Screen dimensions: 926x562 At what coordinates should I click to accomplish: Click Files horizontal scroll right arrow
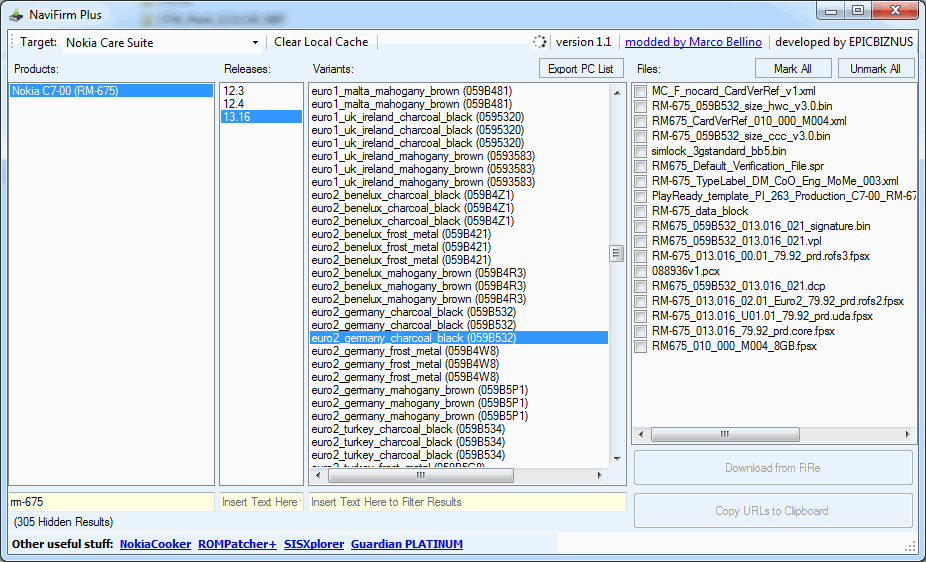(x=908, y=434)
